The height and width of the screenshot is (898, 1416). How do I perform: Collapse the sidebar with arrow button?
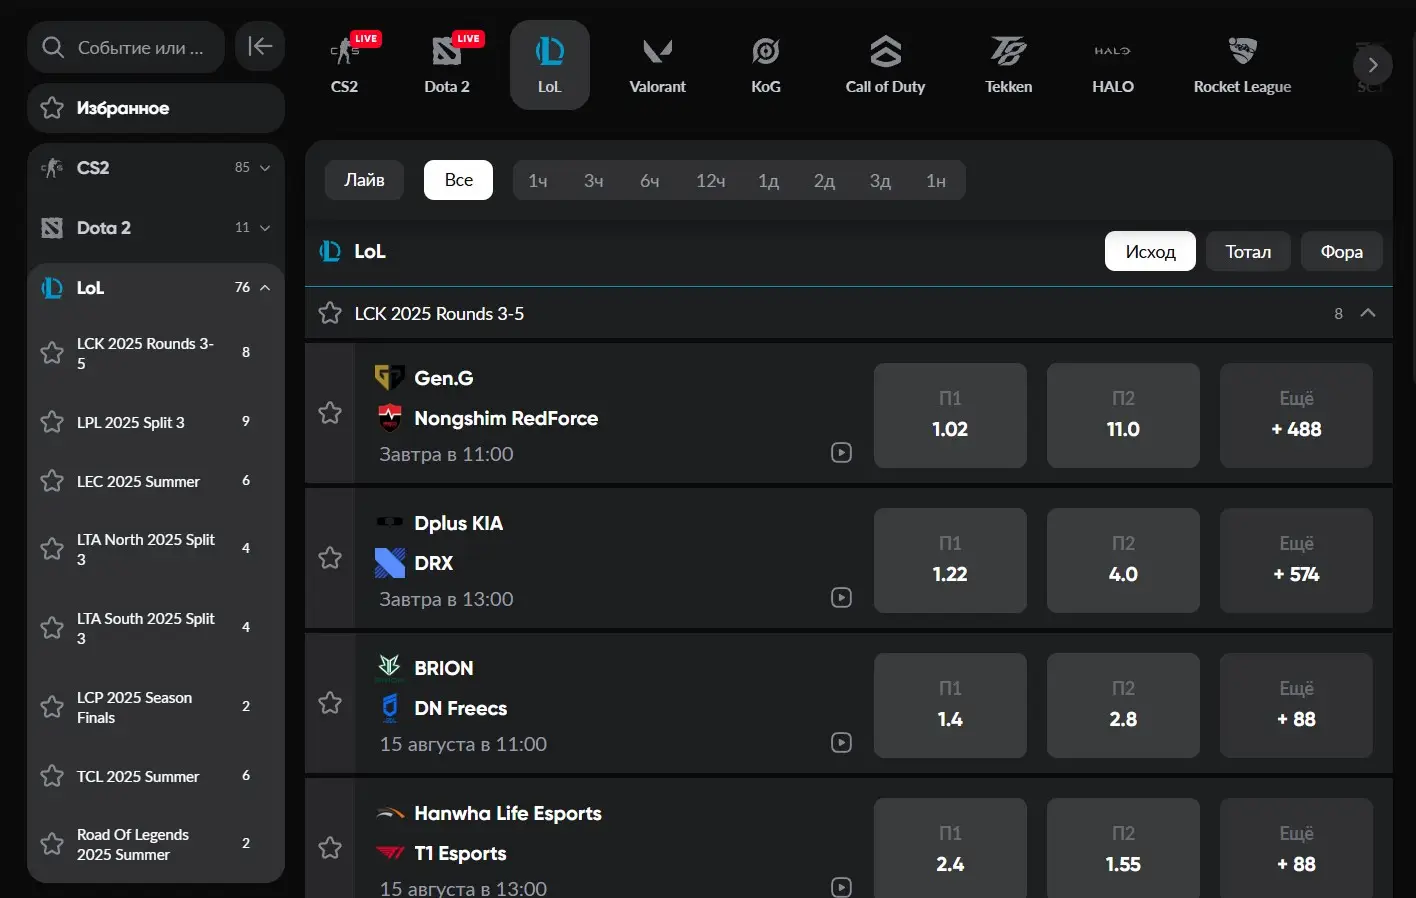260,46
